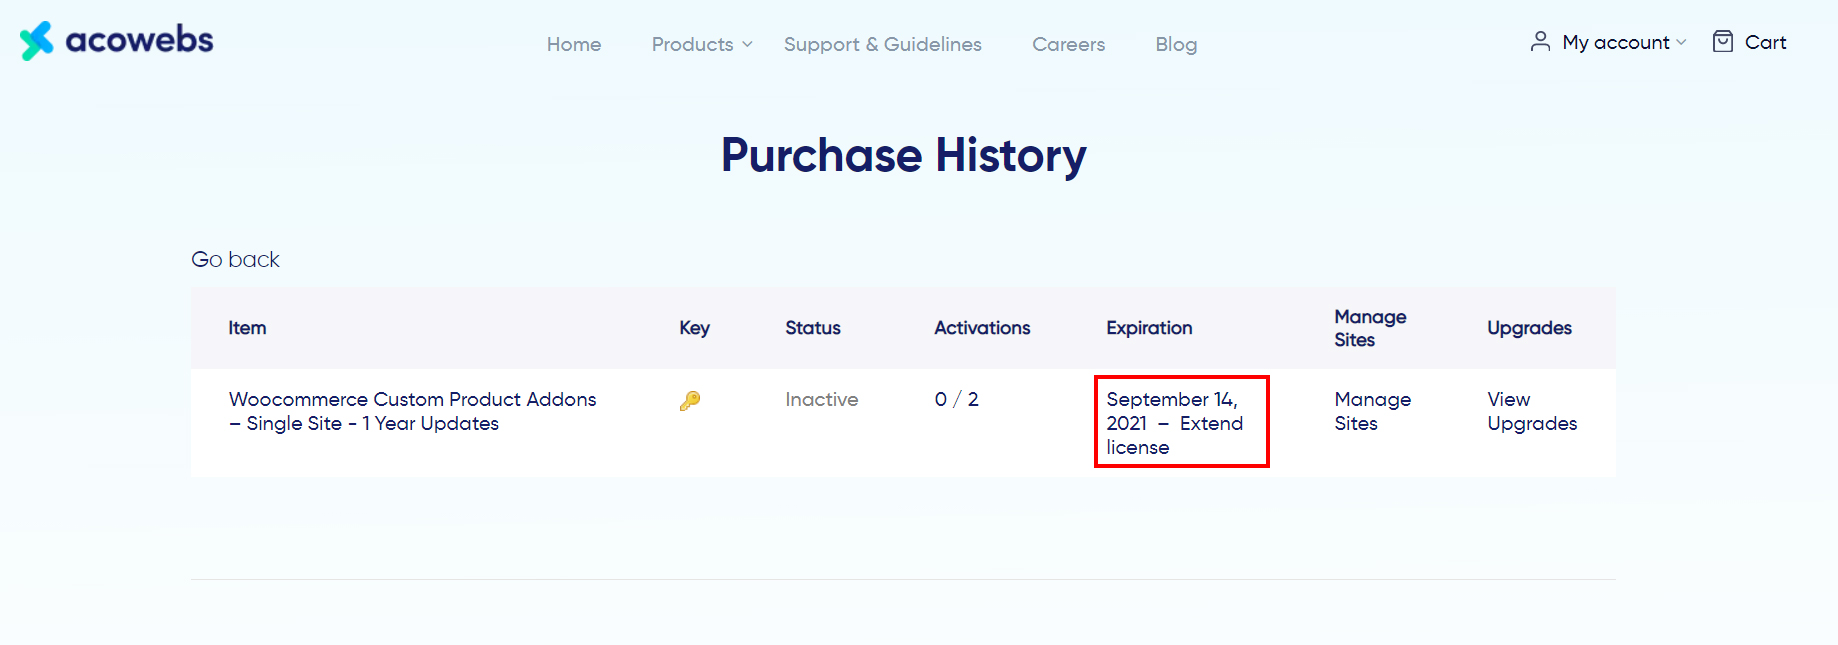
Task: Click the My account text
Action: pos(1615,42)
